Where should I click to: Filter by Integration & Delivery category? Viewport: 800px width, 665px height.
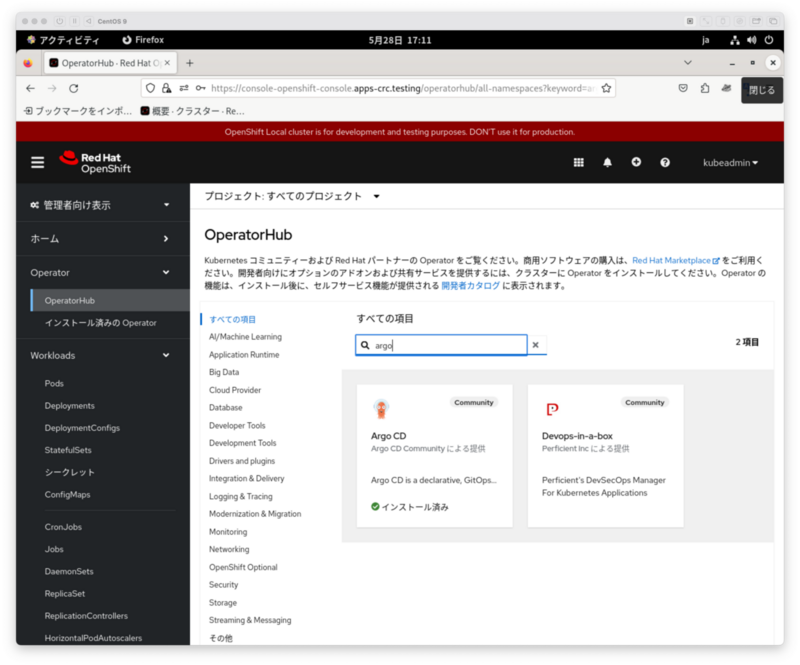(246, 478)
